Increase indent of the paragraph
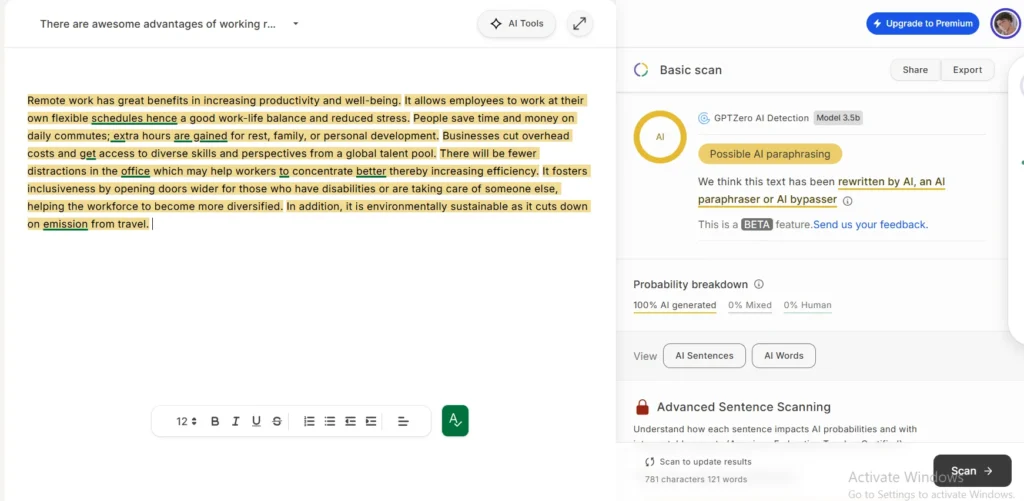Screen dimensions: 1024x501 371,421
